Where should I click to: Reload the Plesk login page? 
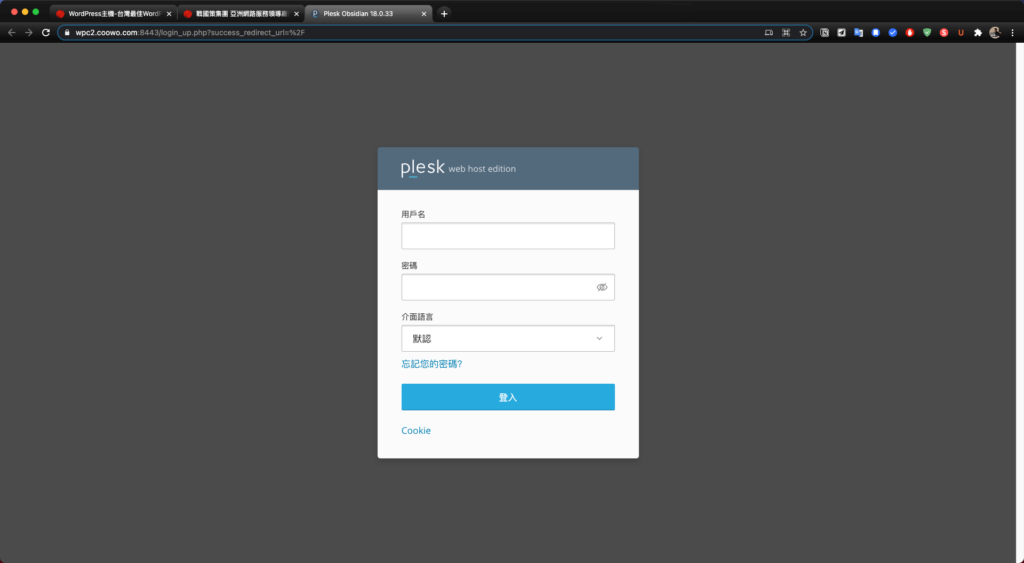[x=46, y=33]
